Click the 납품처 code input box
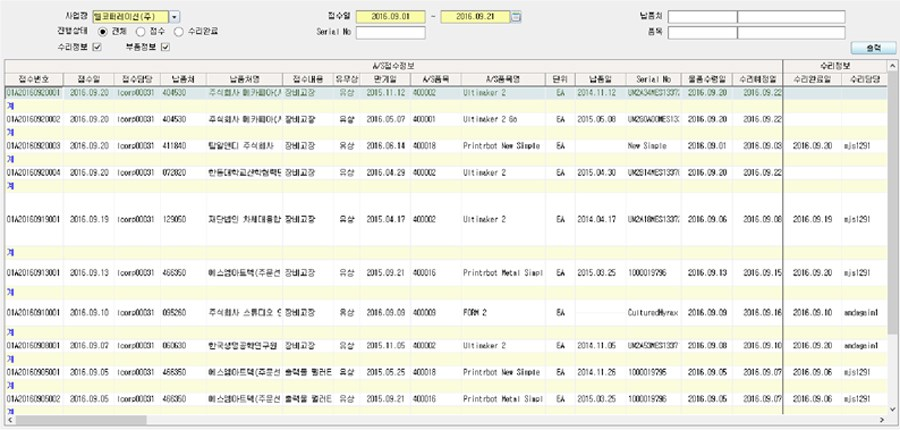Screen dimensions: 900x430 703,17
